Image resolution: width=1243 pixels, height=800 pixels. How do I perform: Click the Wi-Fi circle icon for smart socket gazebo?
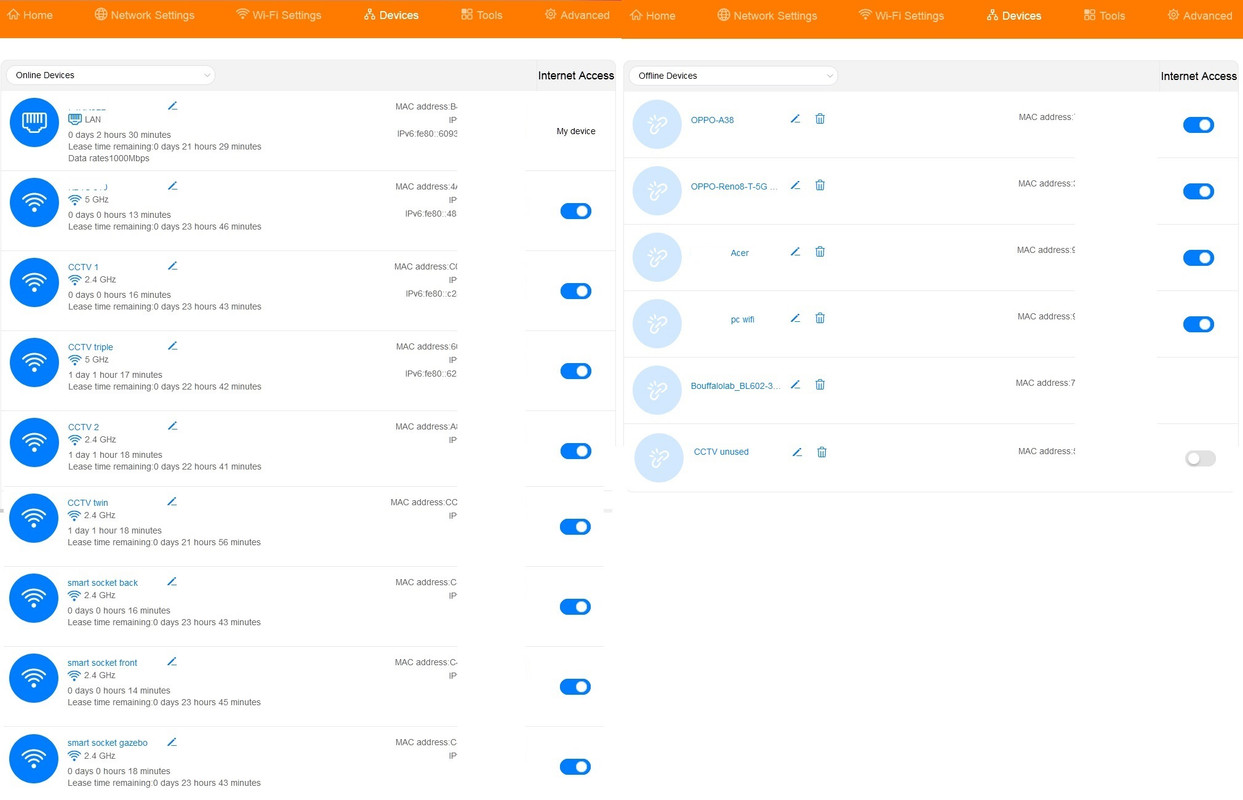pyautogui.click(x=34, y=758)
